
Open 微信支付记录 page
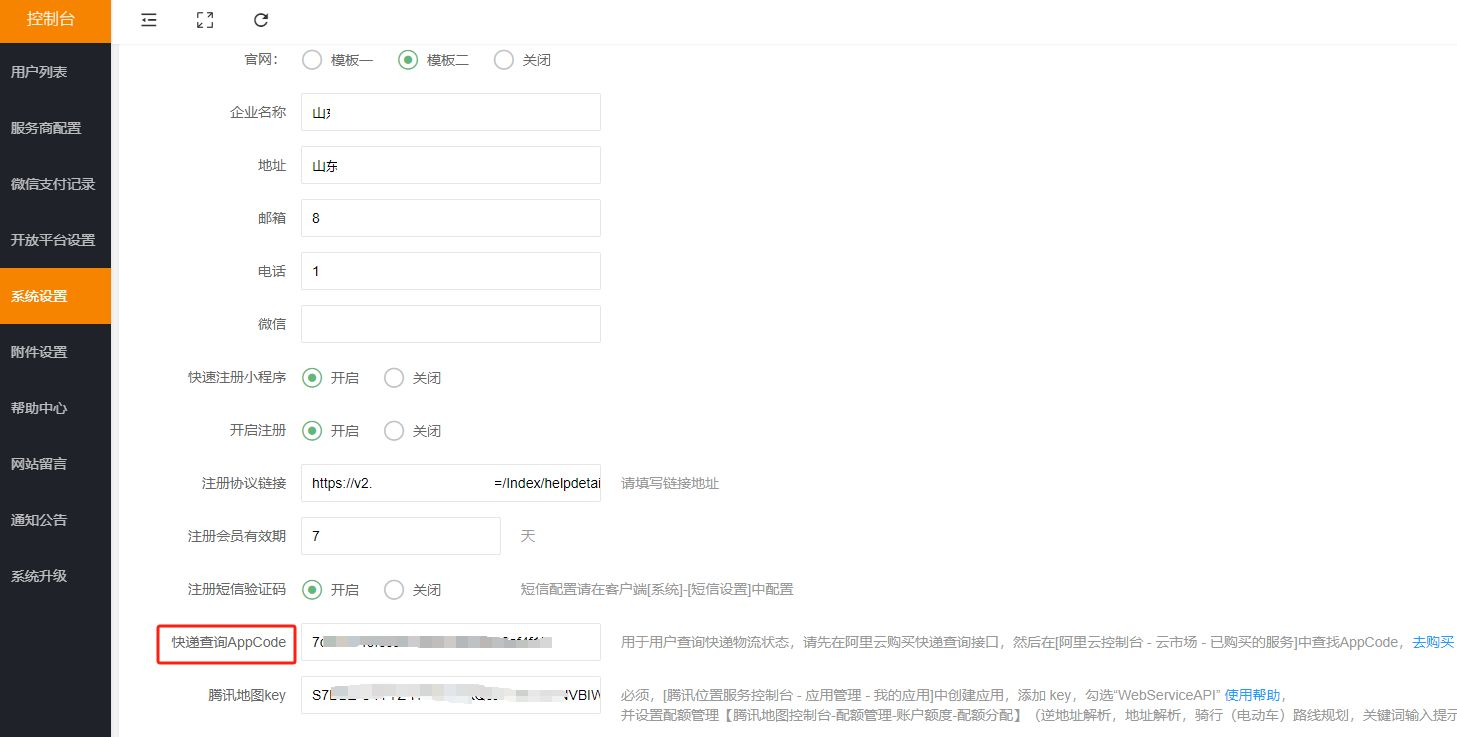(x=55, y=184)
